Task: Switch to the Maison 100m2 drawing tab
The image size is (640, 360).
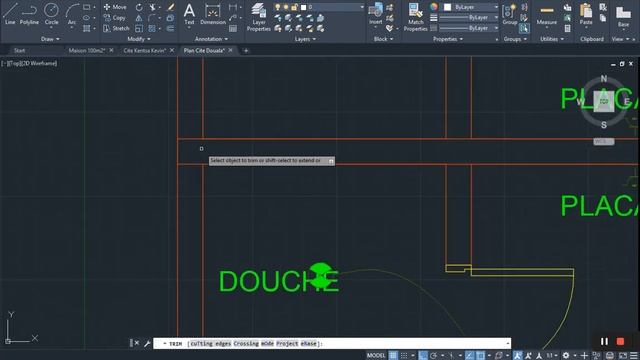Action: click(87, 51)
